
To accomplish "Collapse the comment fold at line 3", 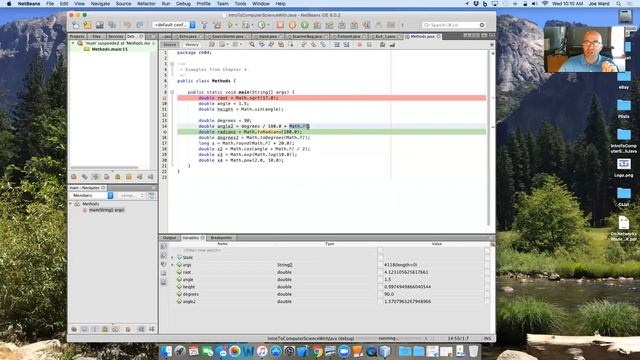I will [x=172, y=64].
